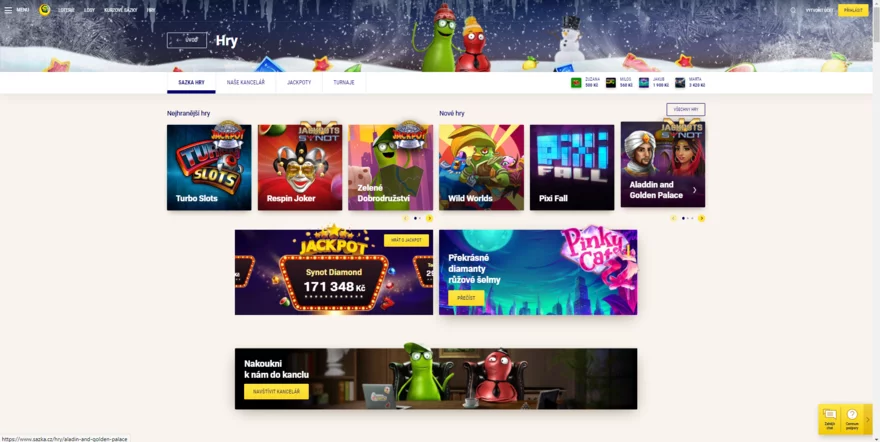Switch to the Turnaje tab
The height and width of the screenshot is (442, 880).
(343, 82)
